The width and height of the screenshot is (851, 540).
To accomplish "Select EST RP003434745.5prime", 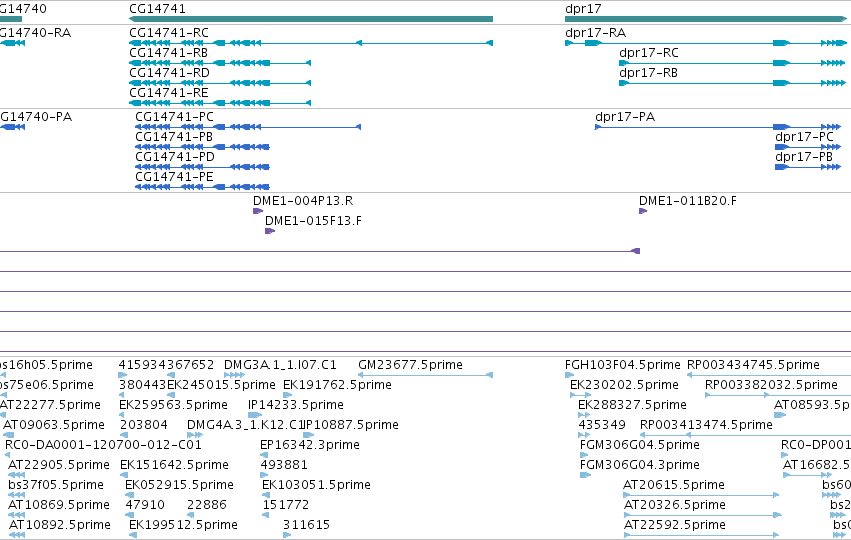I will point(753,365).
